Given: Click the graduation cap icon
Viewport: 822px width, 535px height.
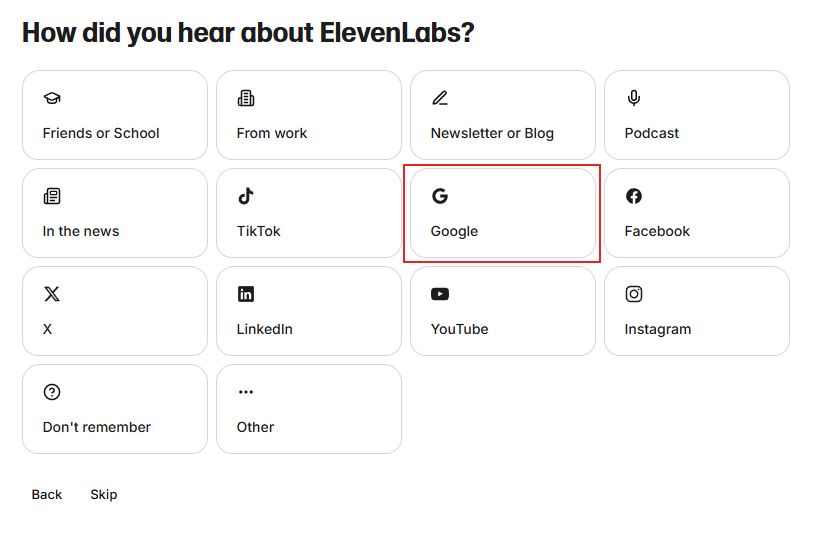Looking at the screenshot, I should click(52, 98).
